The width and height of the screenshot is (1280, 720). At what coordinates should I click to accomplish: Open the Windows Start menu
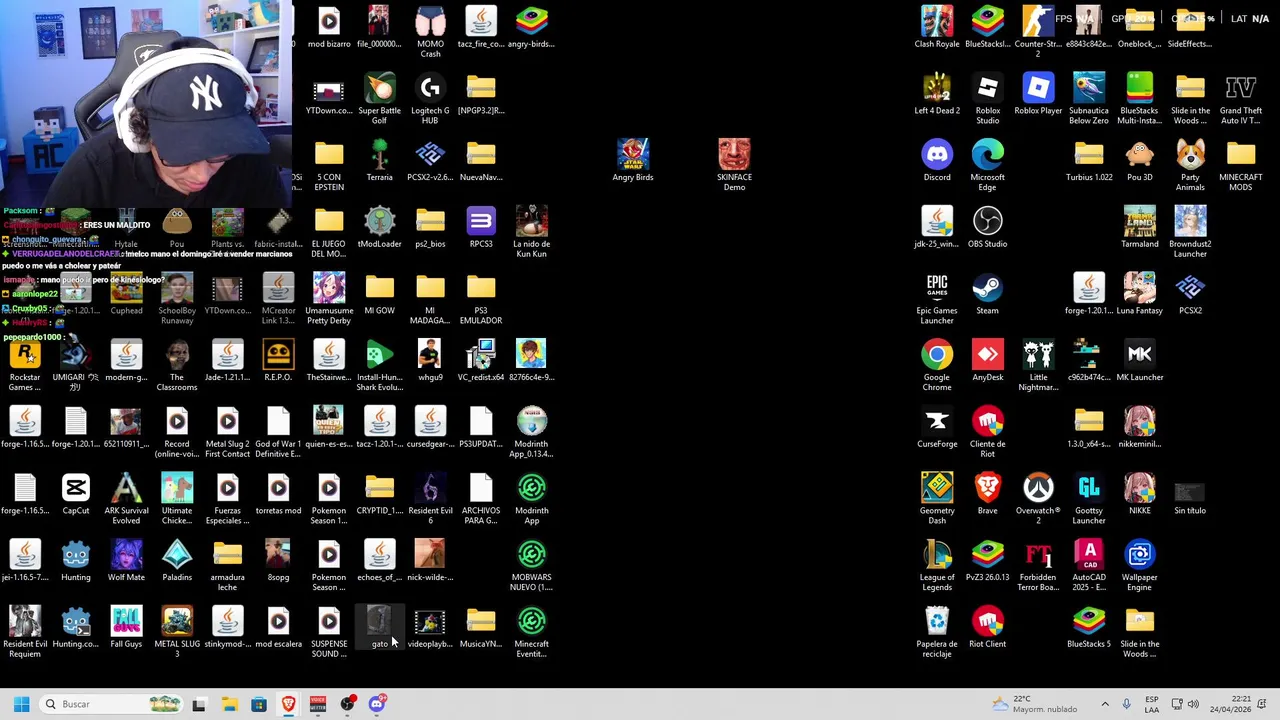pos(21,704)
